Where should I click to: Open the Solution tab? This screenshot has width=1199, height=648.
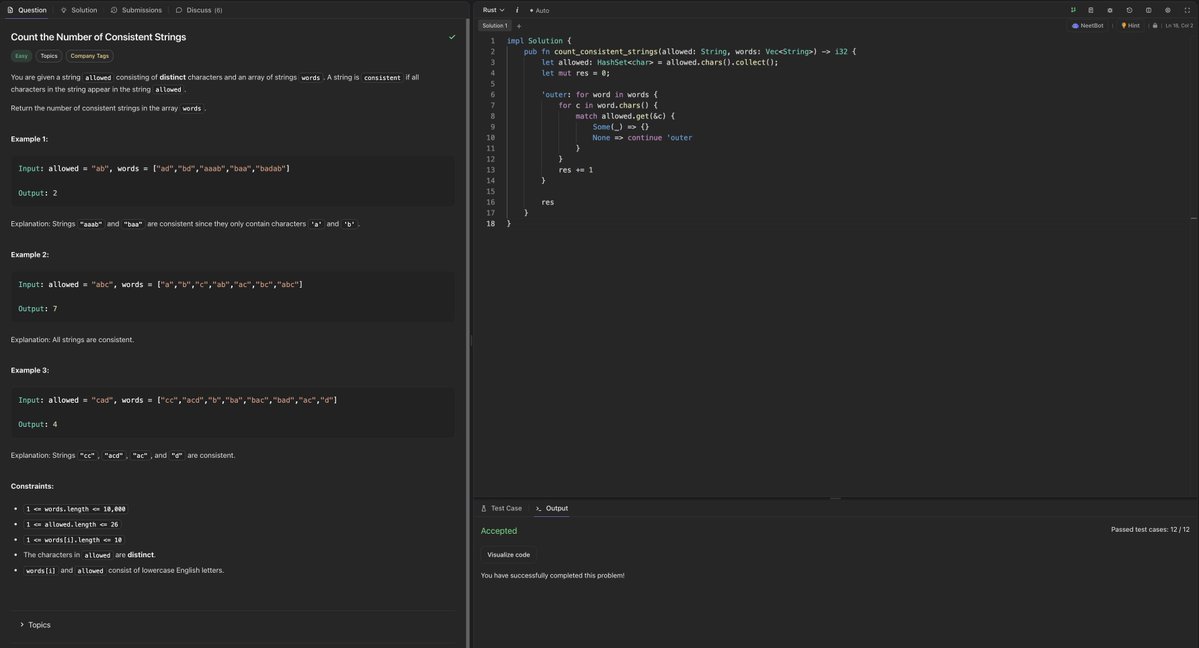pos(79,10)
